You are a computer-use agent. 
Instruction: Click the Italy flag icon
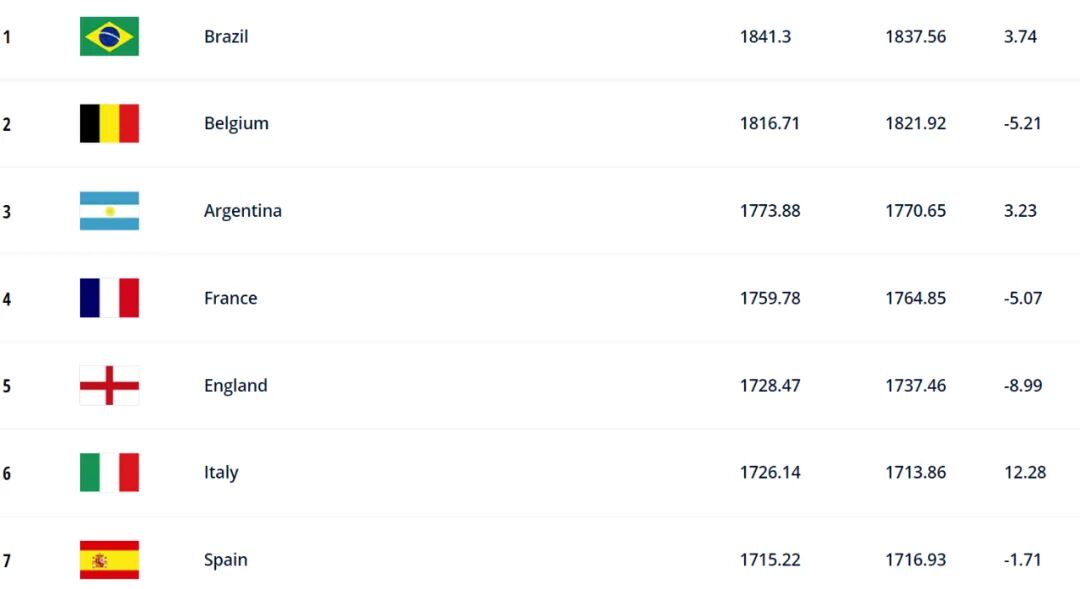click(x=110, y=473)
